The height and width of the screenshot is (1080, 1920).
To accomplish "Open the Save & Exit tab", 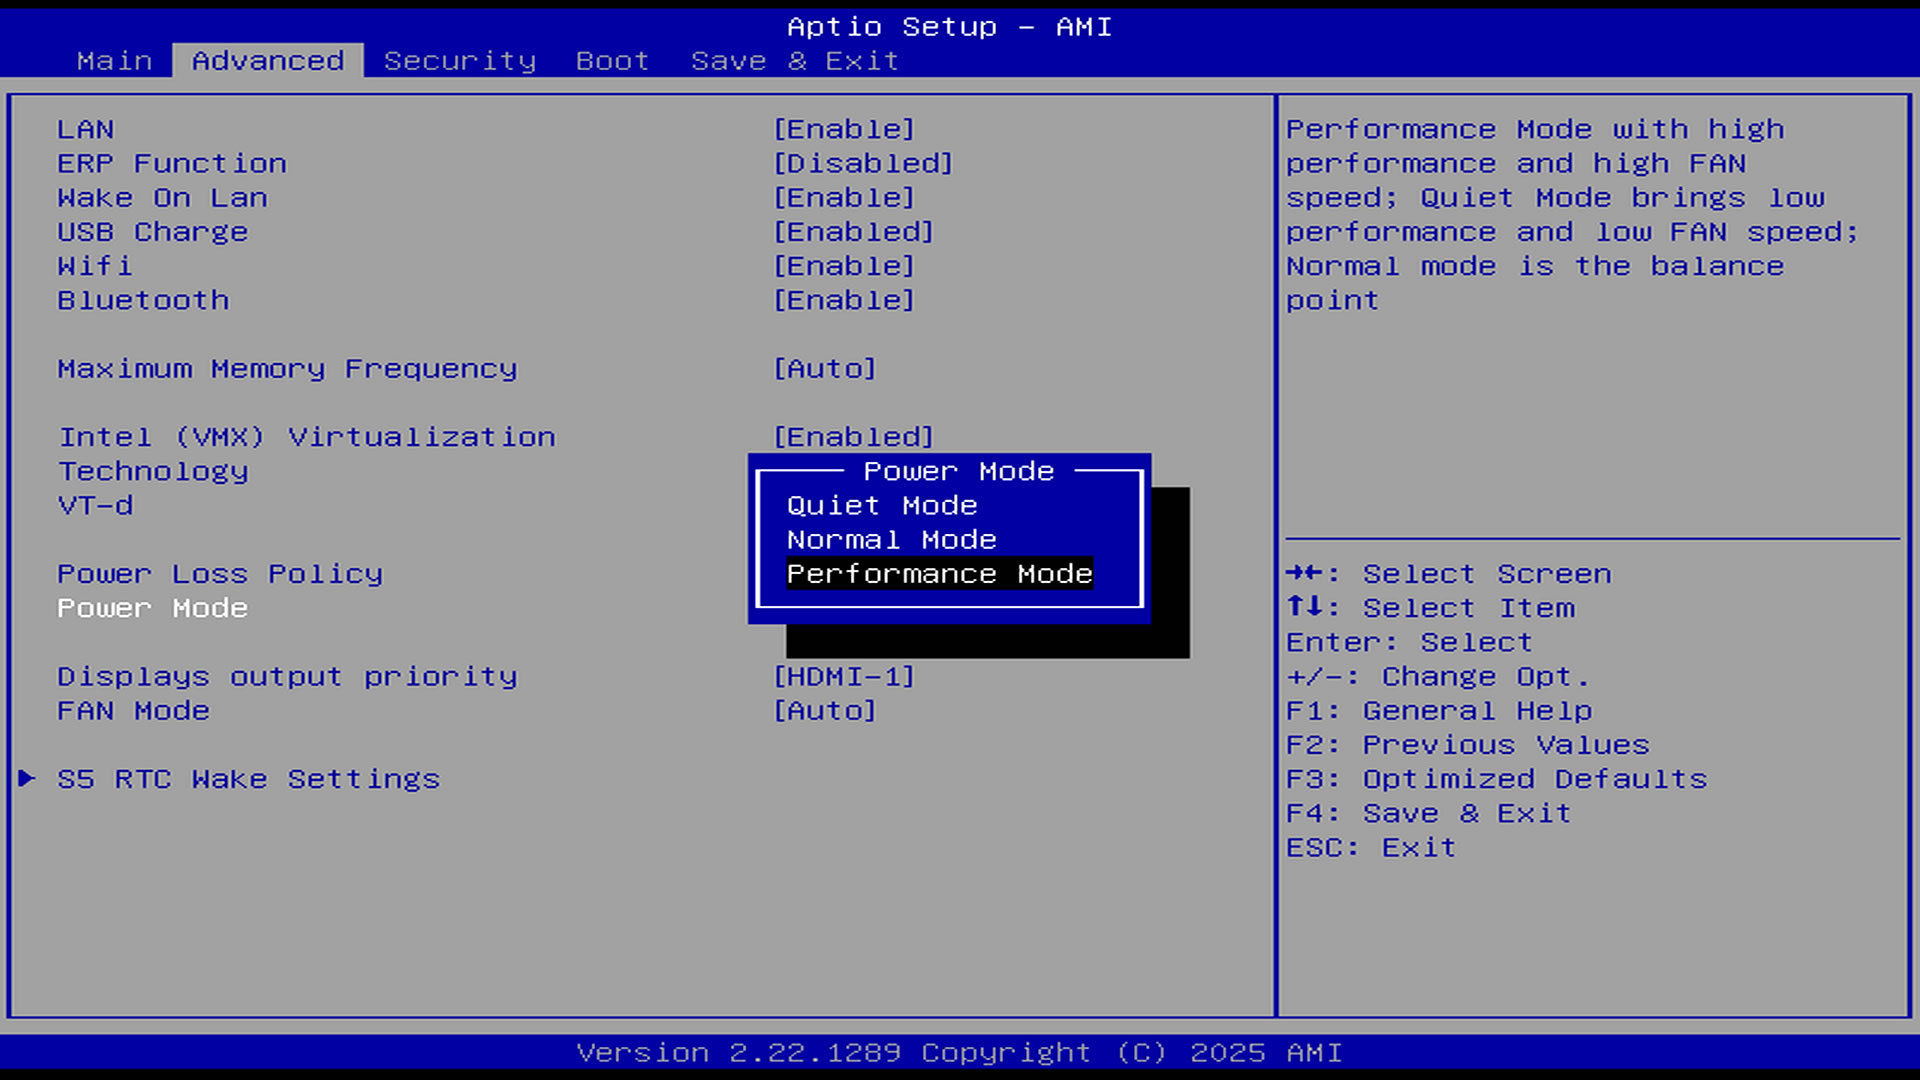I will pos(794,61).
